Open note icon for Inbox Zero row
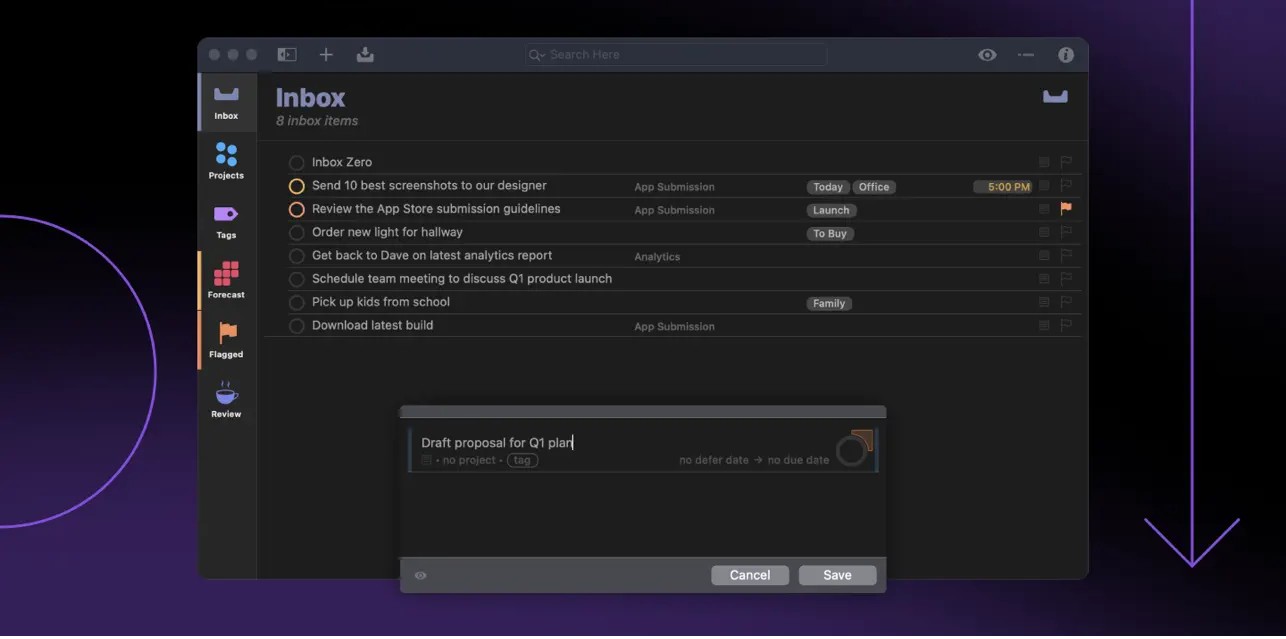Image resolution: width=1286 pixels, height=639 pixels. [x=1044, y=162]
